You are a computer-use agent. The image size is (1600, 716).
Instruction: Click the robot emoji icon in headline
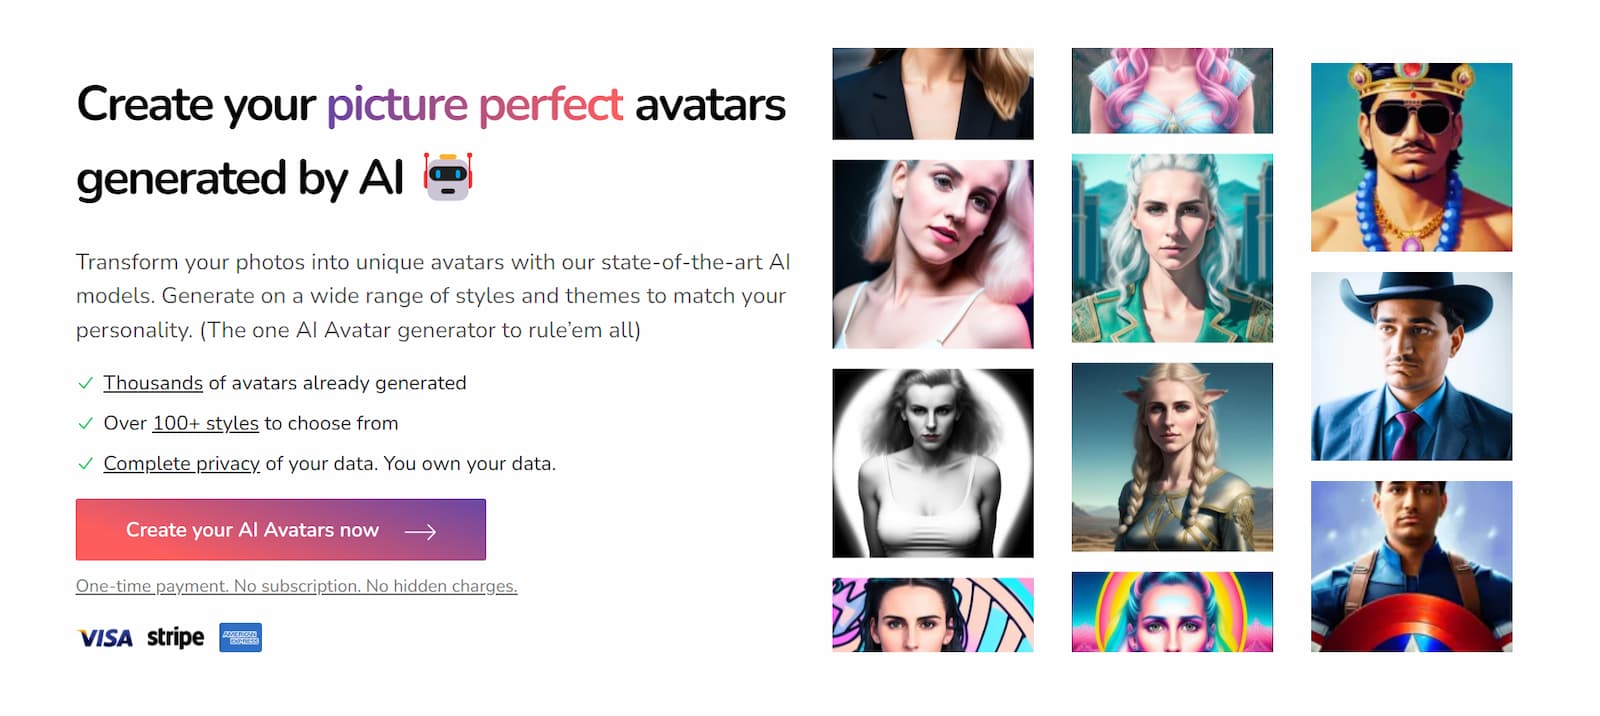[x=447, y=177]
